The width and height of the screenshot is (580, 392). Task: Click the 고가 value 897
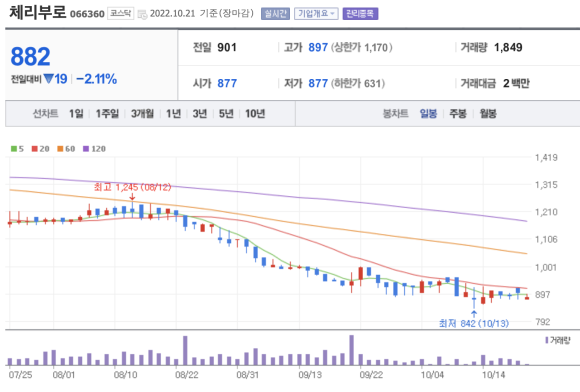pyautogui.click(x=318, y=47)
